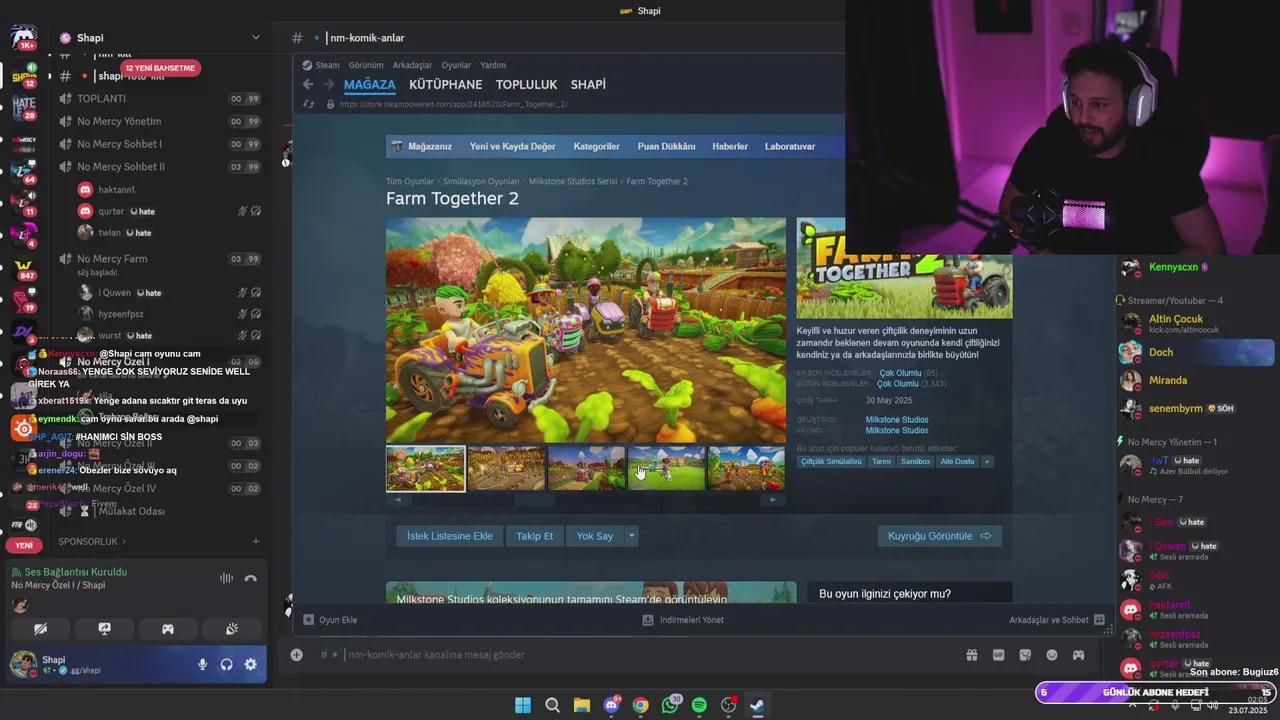The width and height of the screenshot is (1280, 720).
Task: Open Yeni ve Kayda Değer menu
Action: click(x=512, y=146)
